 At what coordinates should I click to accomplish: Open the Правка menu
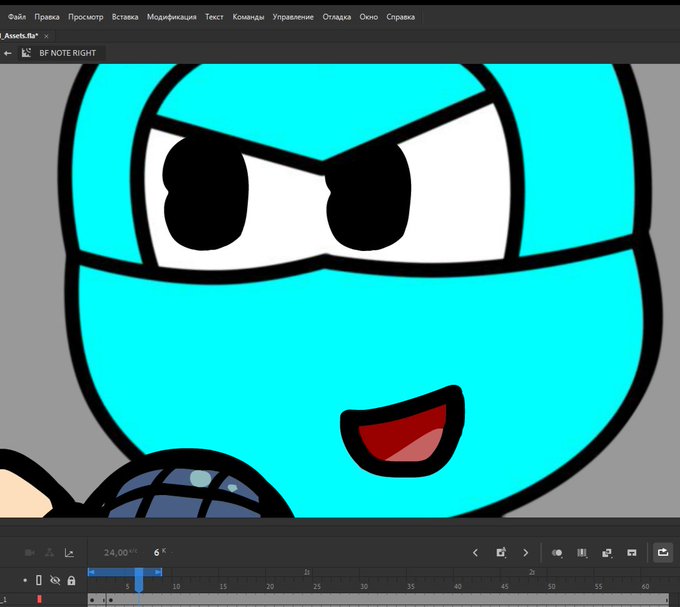[x=47, y=17]
